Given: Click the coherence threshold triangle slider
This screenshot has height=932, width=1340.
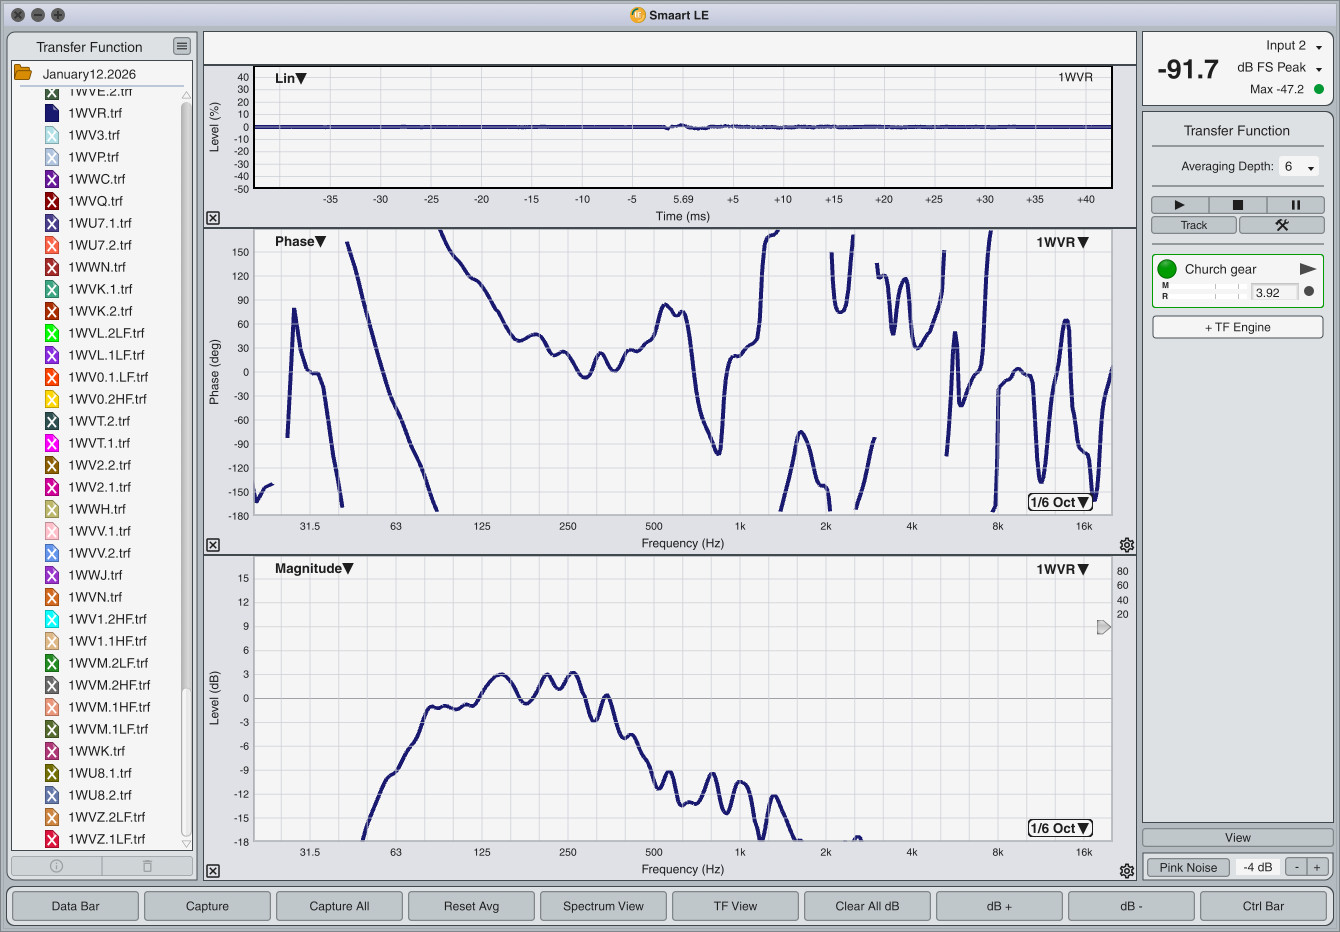Looking at the screenshot, I should point(1104,627).
